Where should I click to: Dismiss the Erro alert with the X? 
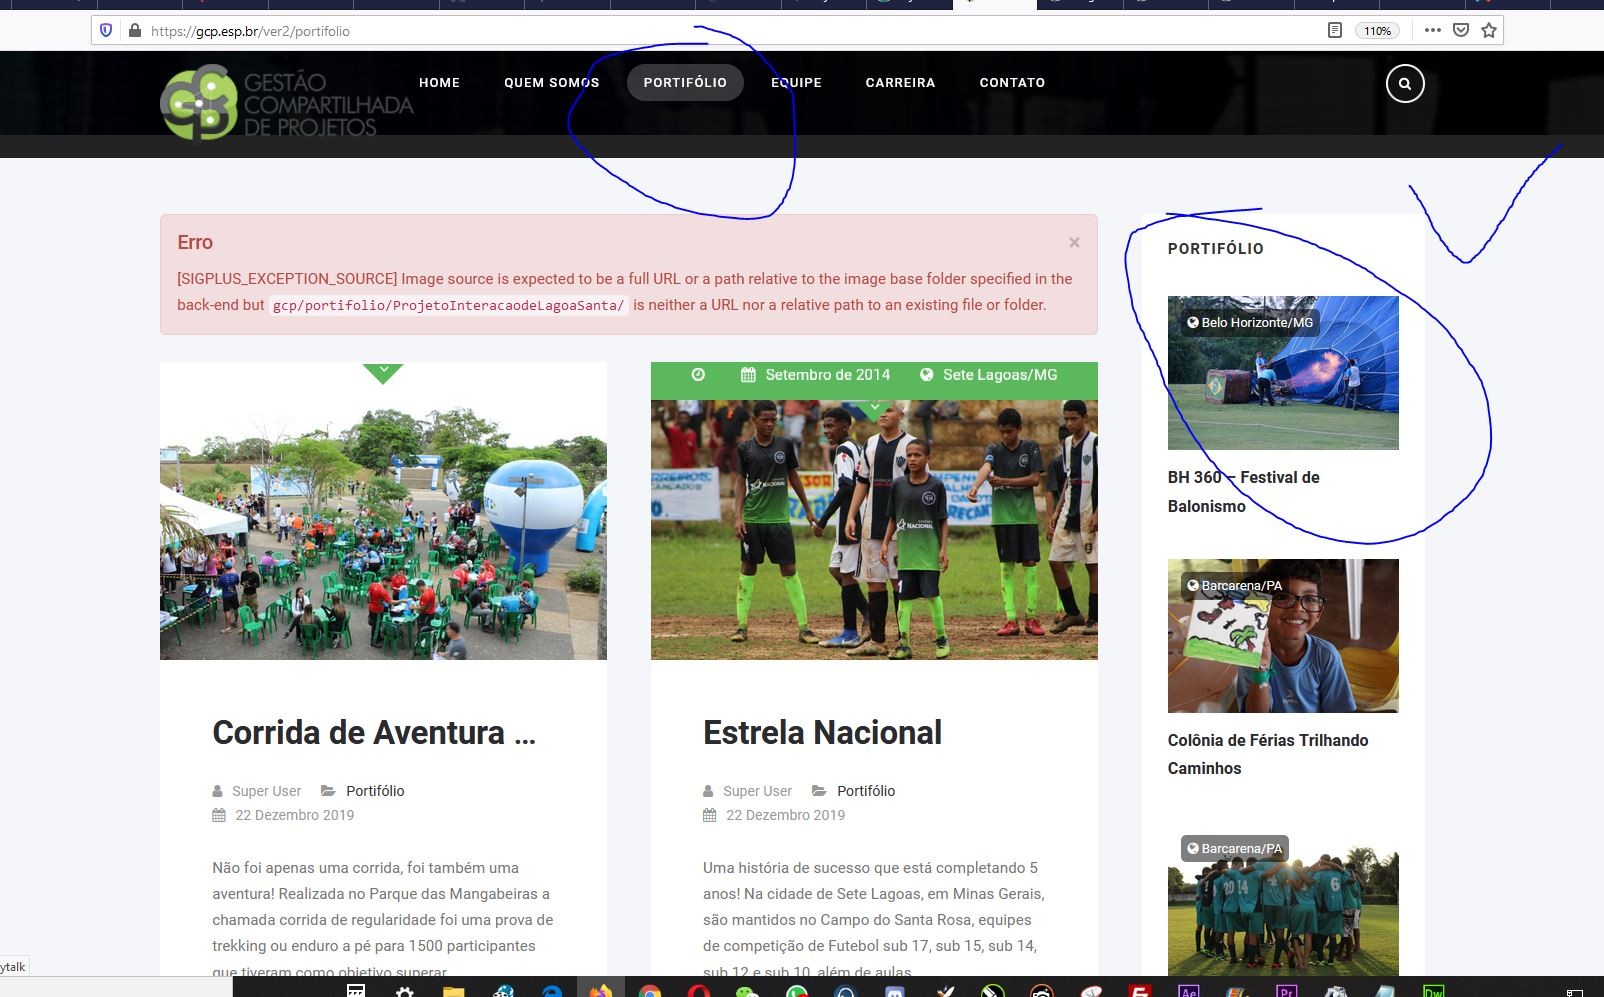click(1074, 242)
